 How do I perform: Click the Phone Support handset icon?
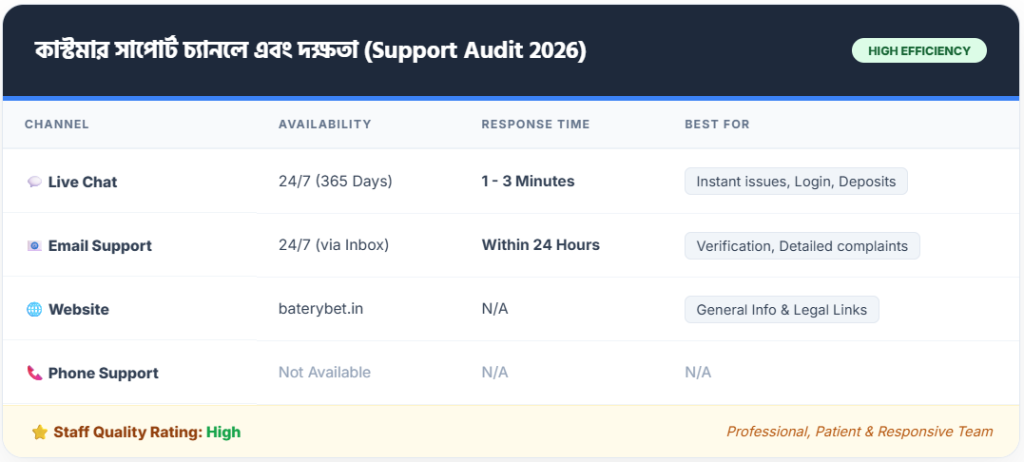click(x=34, y=373)
